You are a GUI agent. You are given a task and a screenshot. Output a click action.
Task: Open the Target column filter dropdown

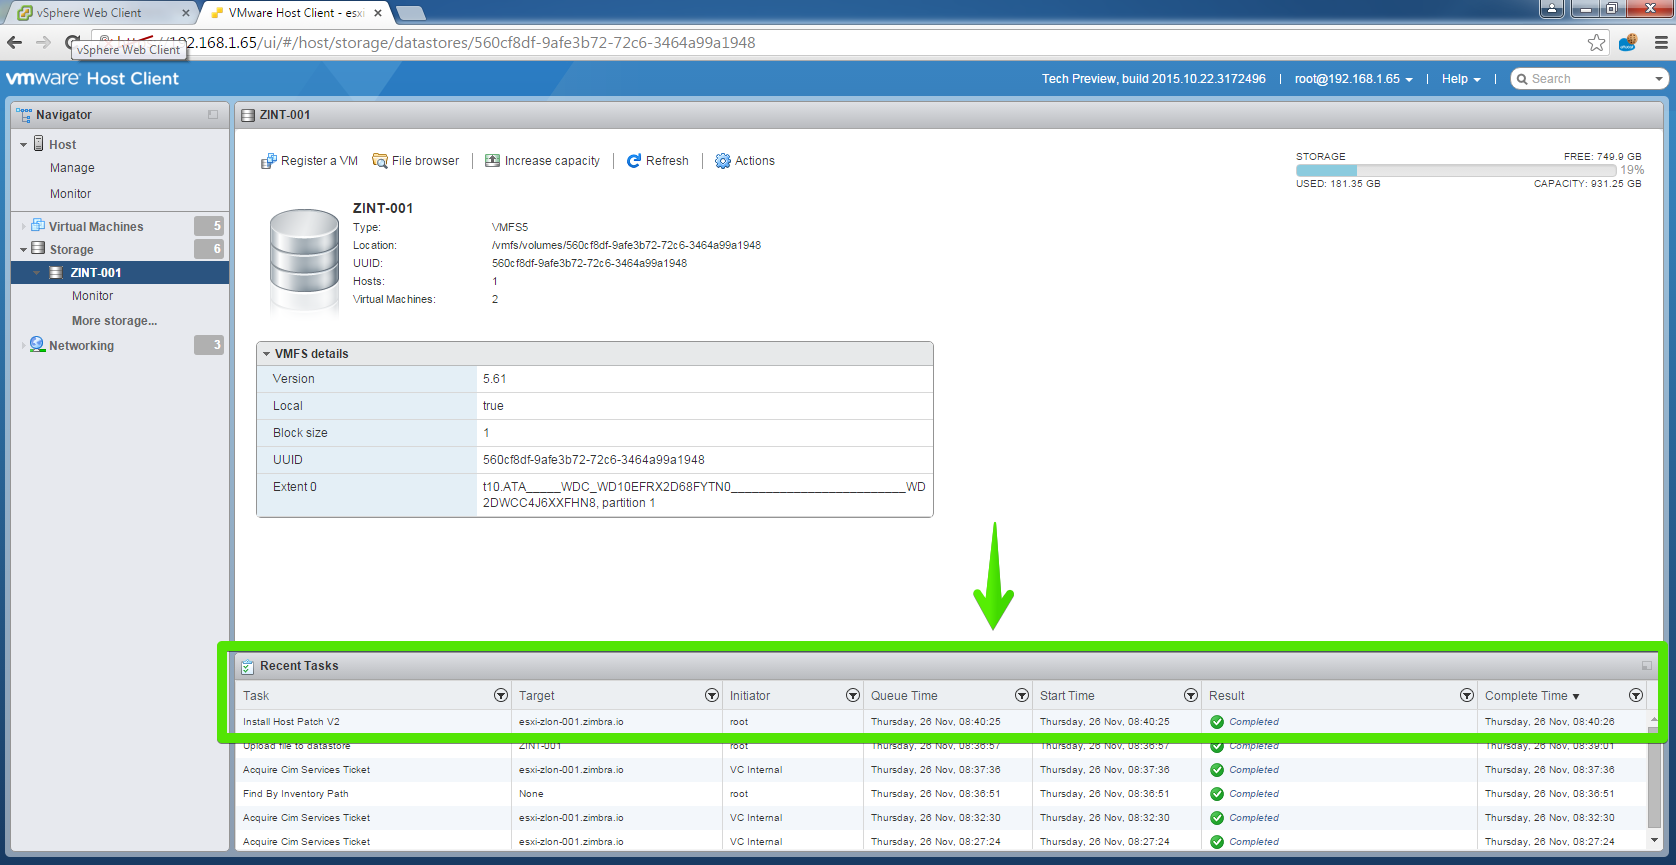[x=712, y=695]
